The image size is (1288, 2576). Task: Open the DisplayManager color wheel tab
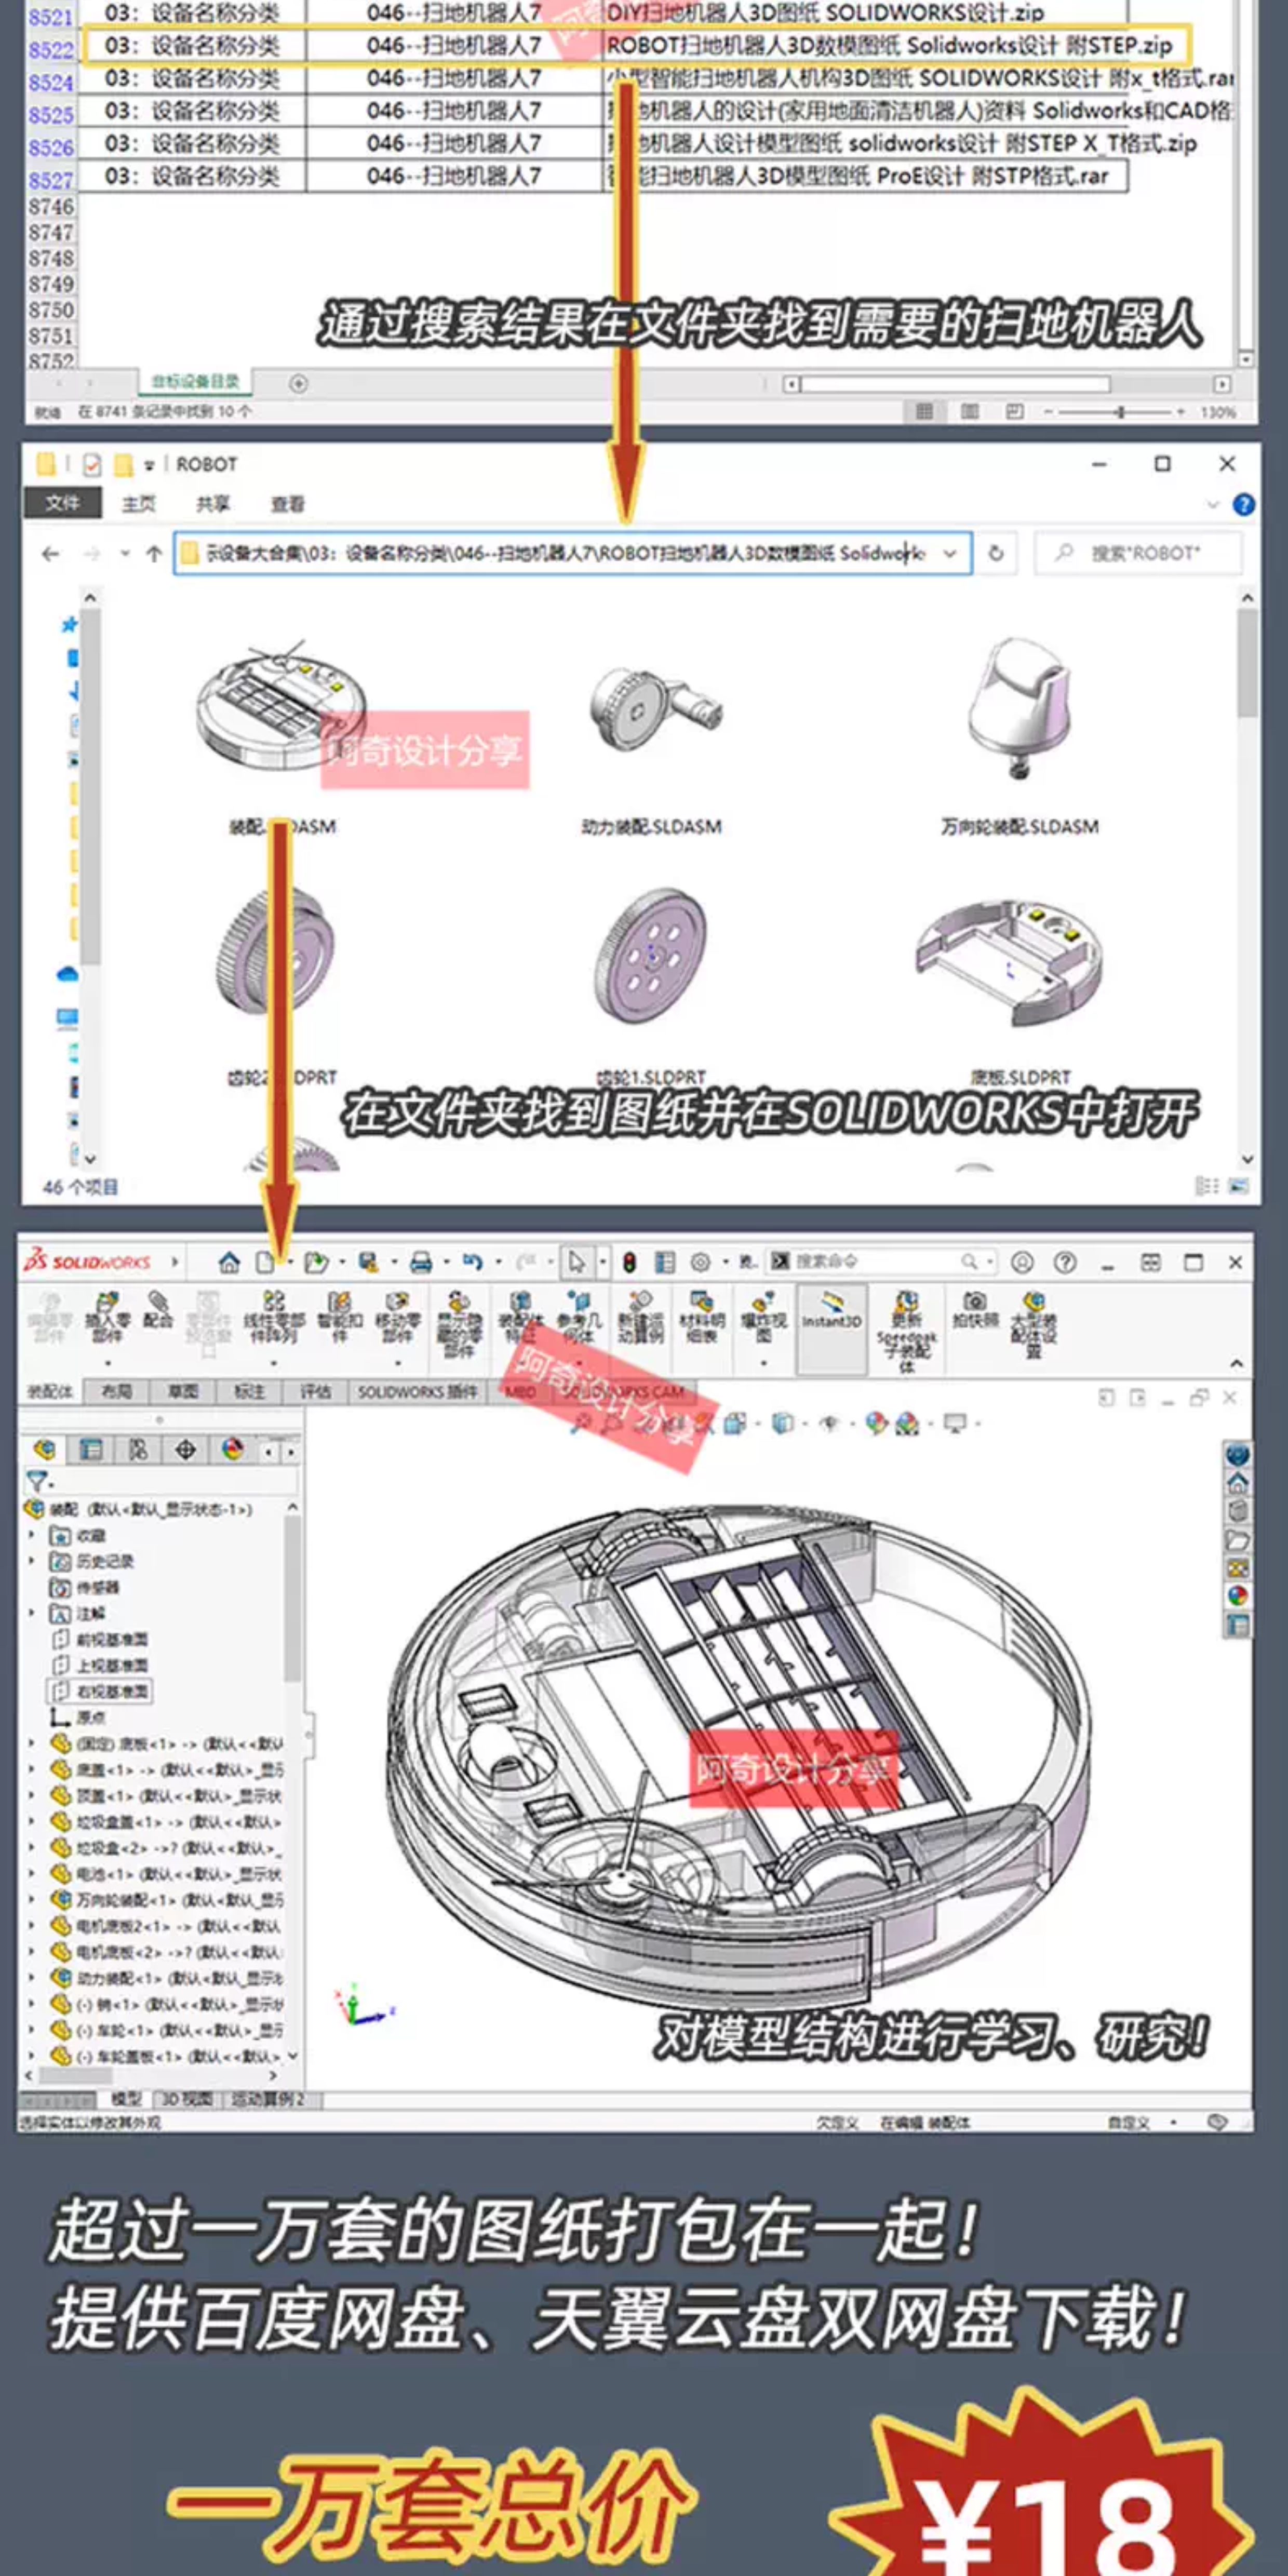point(233,1449)
